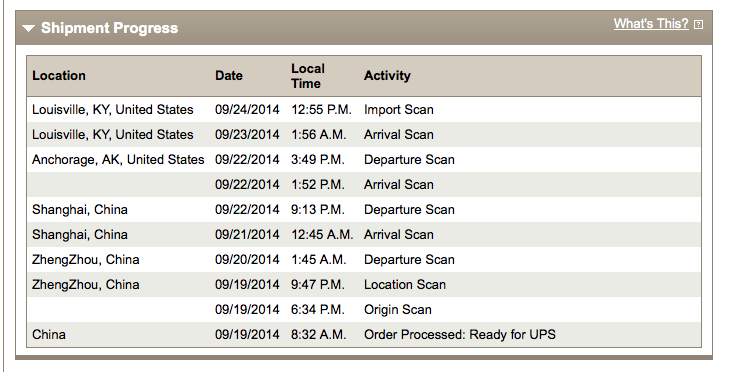This screenshot has height=372, width=756.
Task: Click the Import Scan activity row
Action: (364, 109)
